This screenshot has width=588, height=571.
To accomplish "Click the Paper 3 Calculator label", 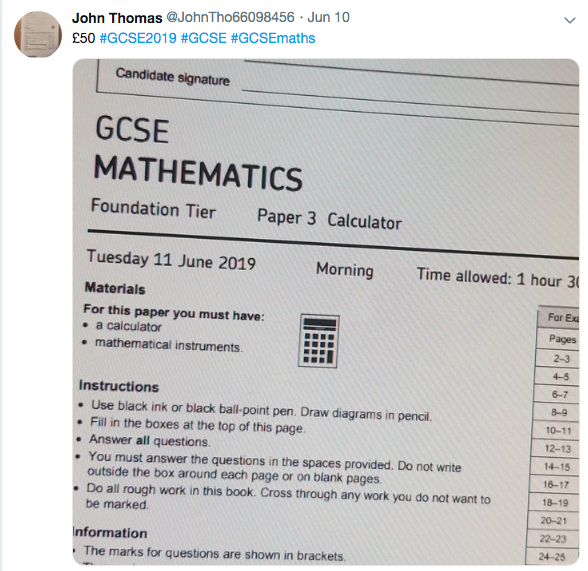I will tap(329, 219).
